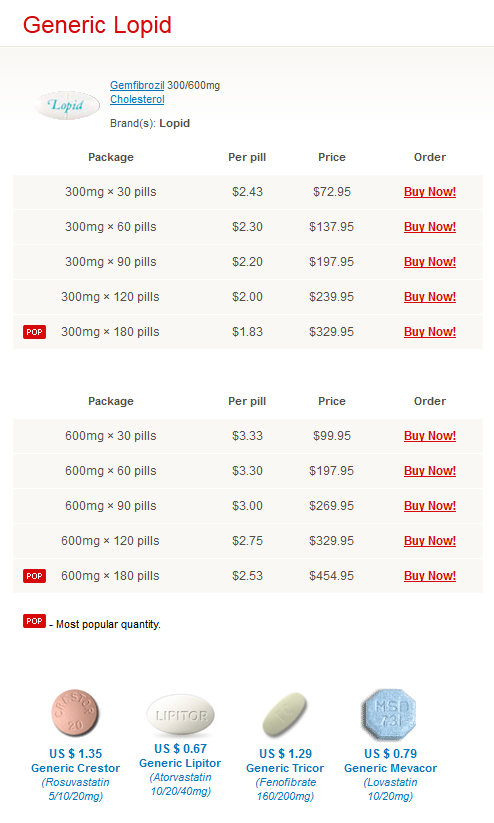Buy Now for 600mg × 30 pills
Image resolution: width=494 pixels, height=823 pixels.
[x=430, y=436]
